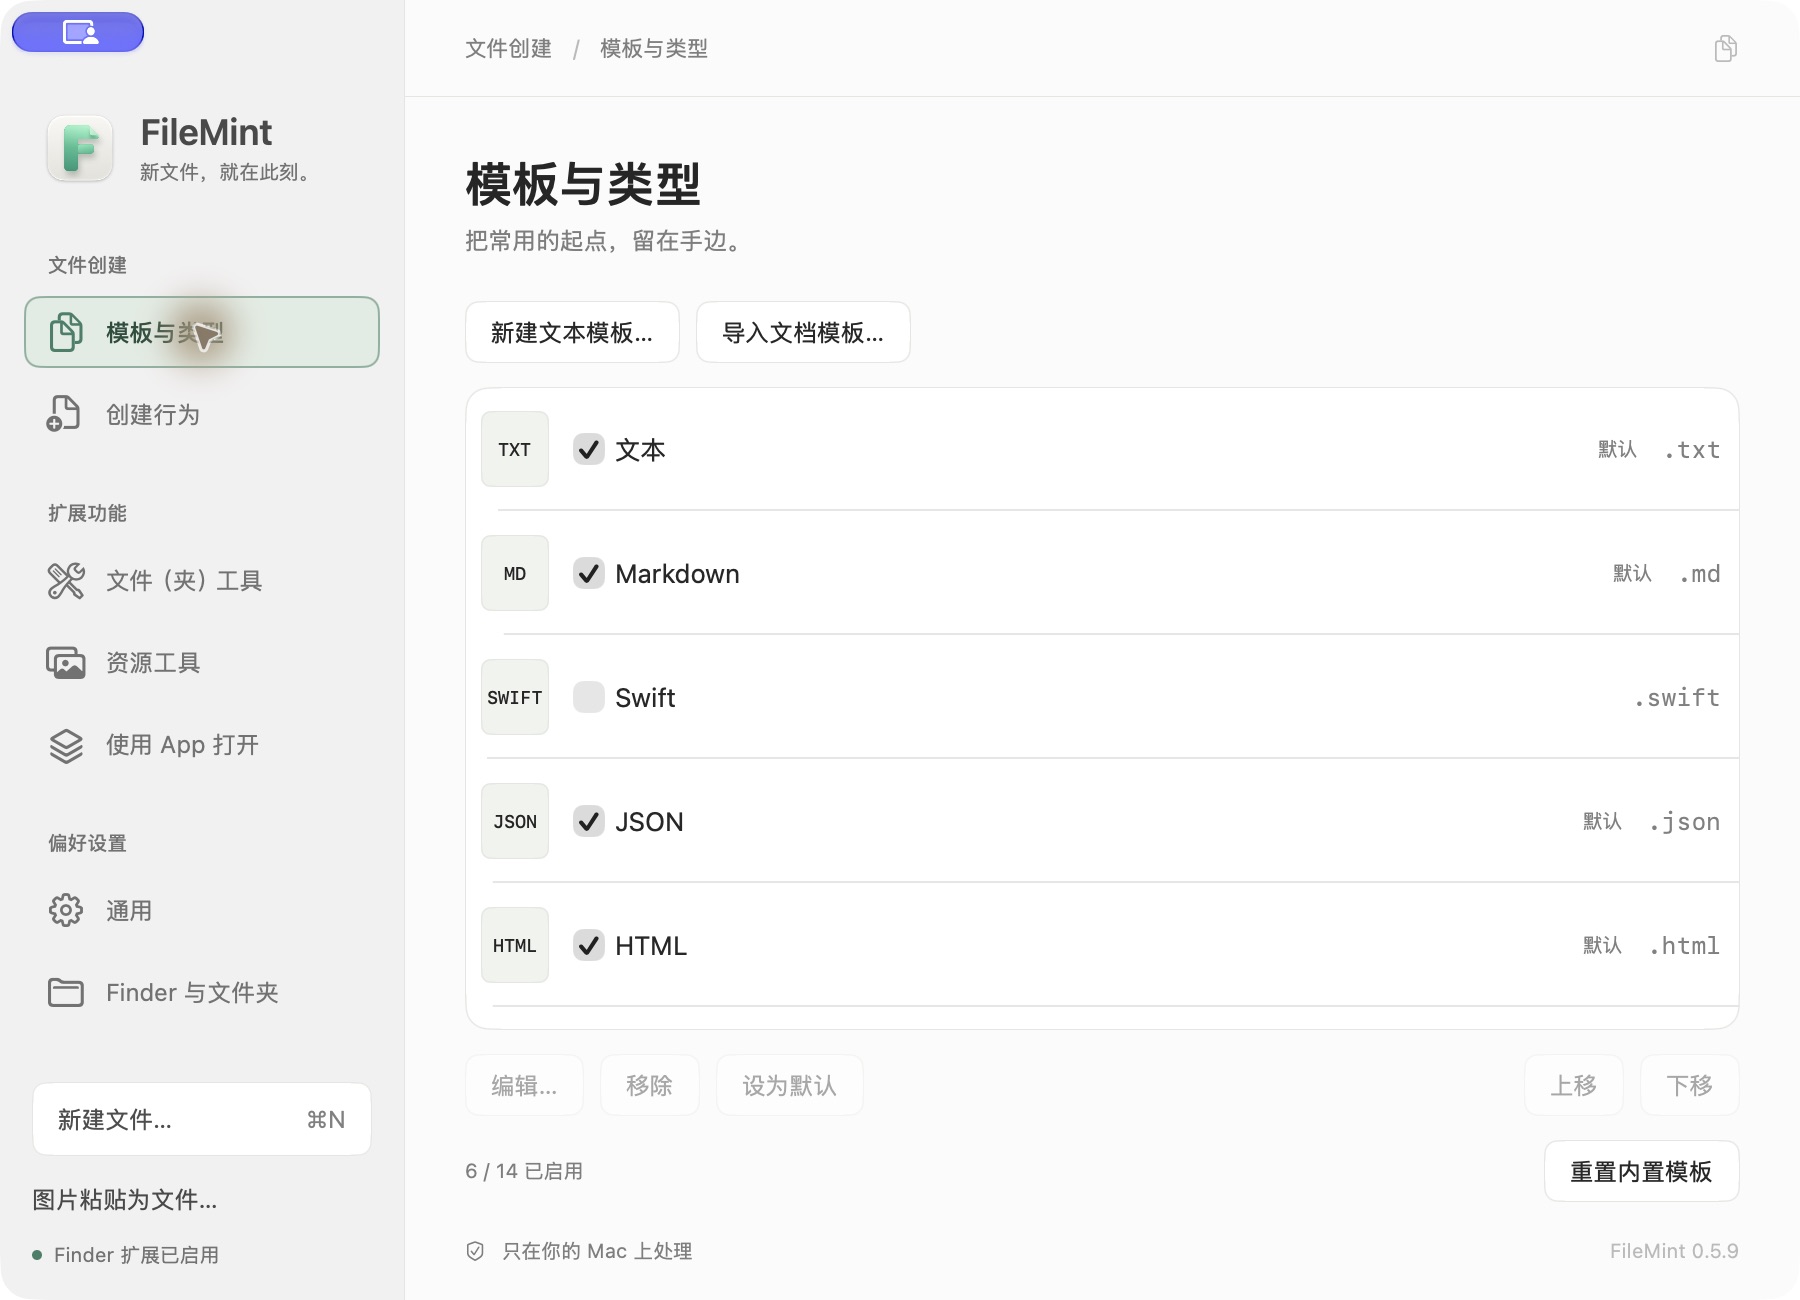Click the 下移 button
The image size is (1800, 1300).
point(1689,1085)
